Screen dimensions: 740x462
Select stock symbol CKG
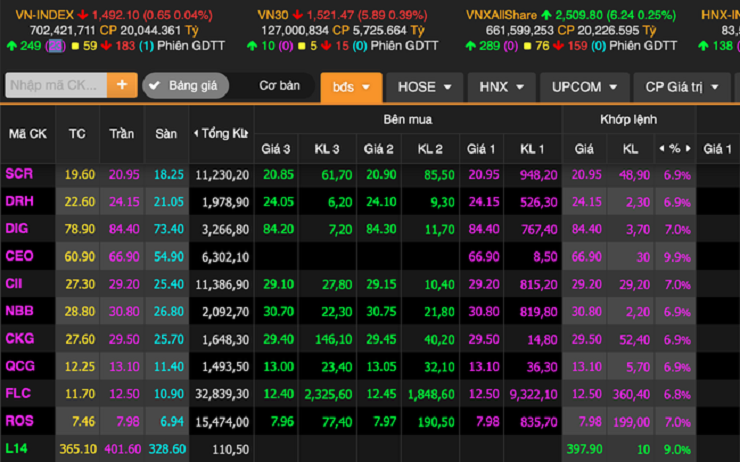point(20,338)
